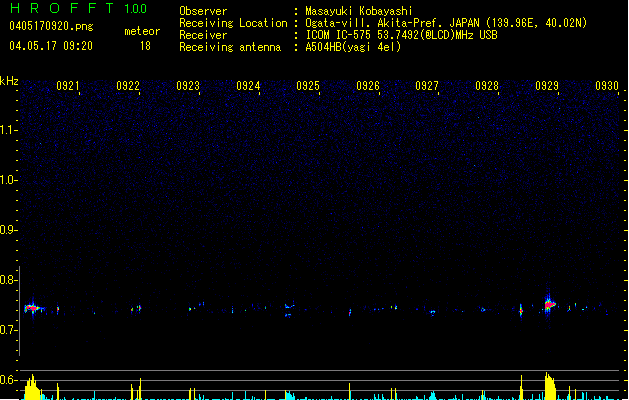The height and width of the screenshot is (400, 629).
Task: Click the A504HB(yagi 4el) antenna text
Action: click(353, 47)
